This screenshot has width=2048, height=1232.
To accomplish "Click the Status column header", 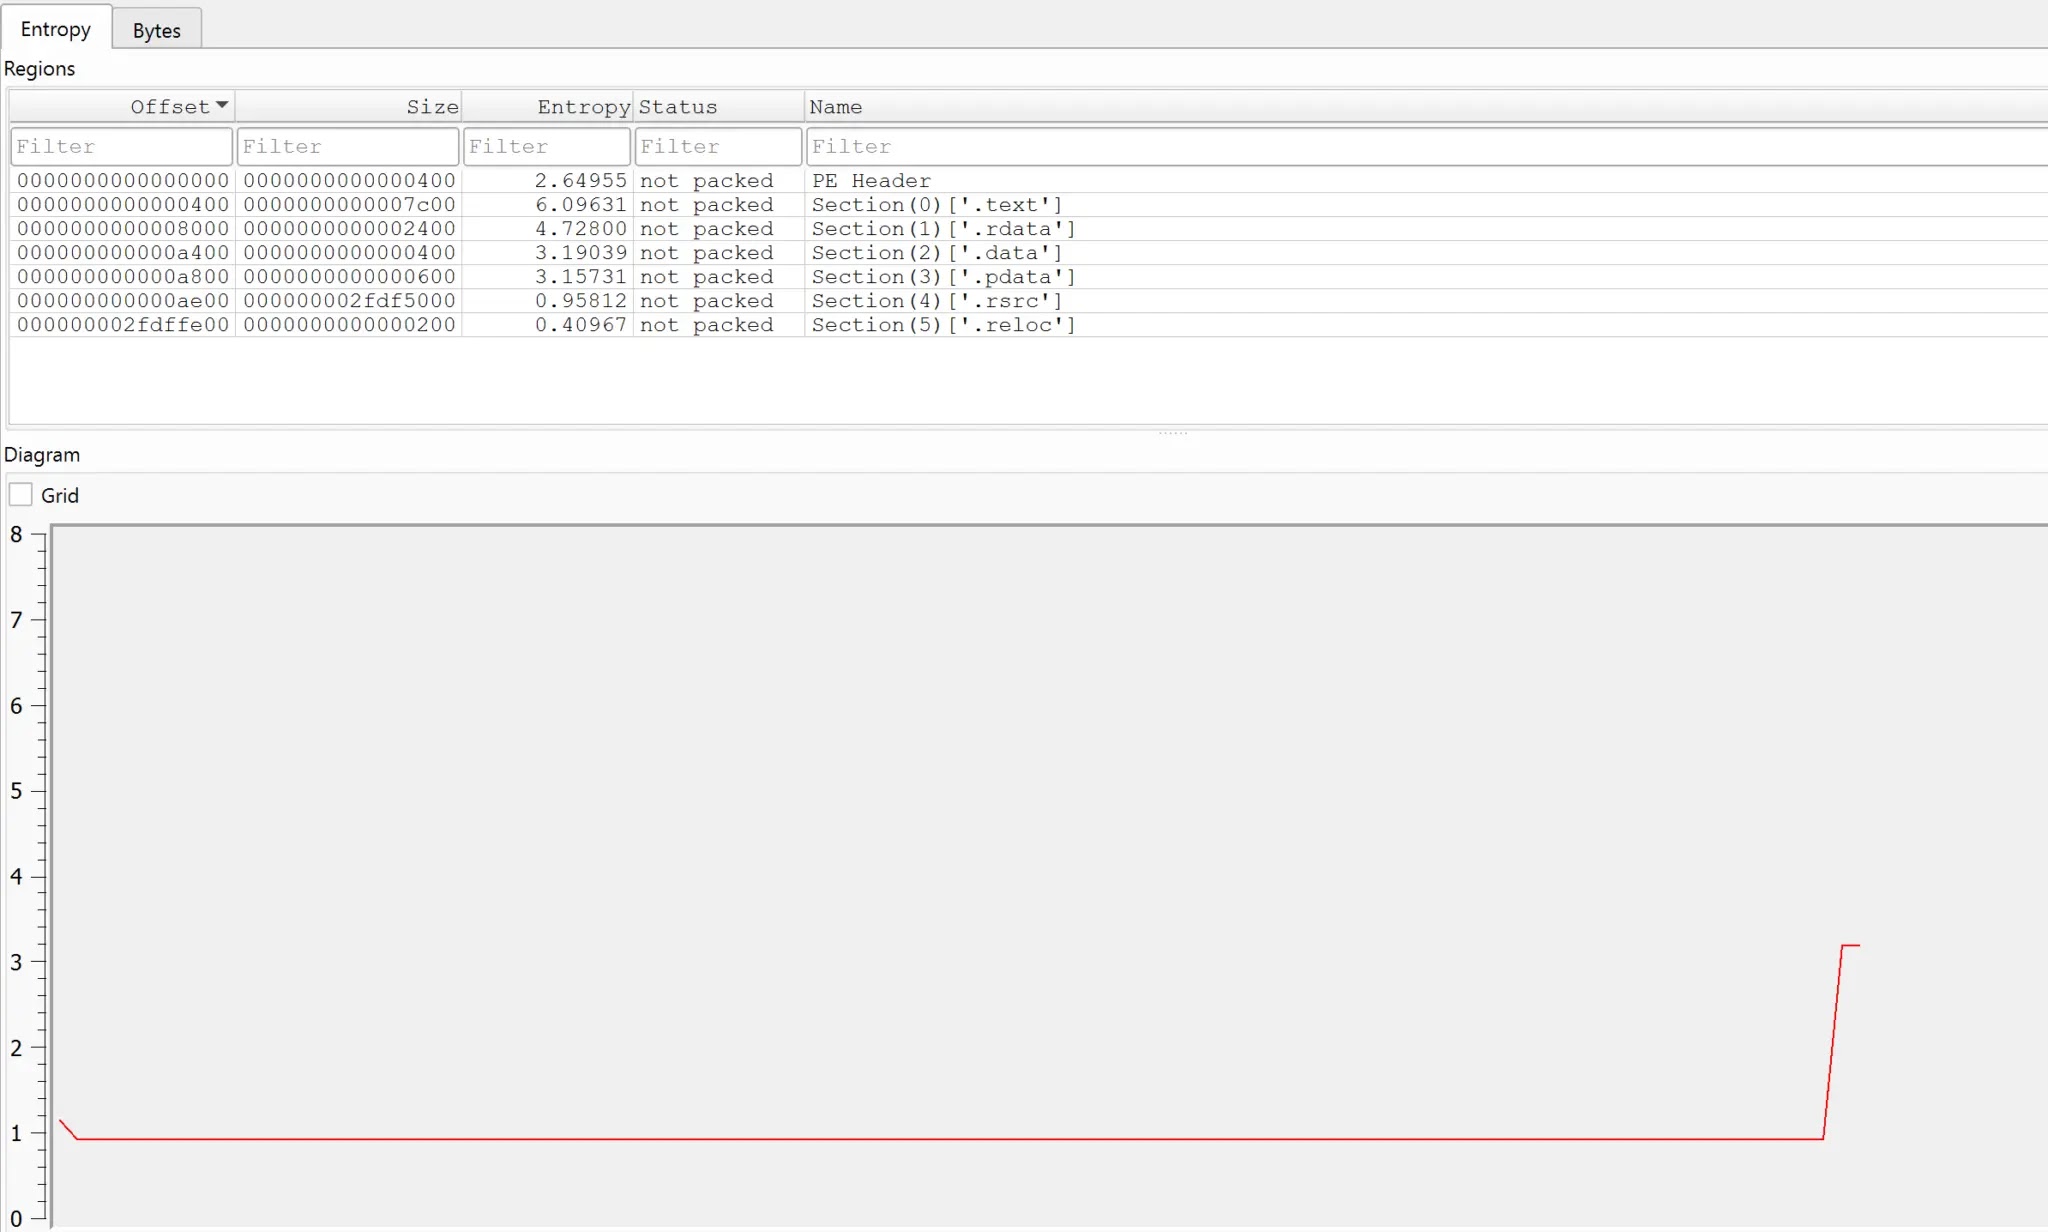I will point(718,107).
